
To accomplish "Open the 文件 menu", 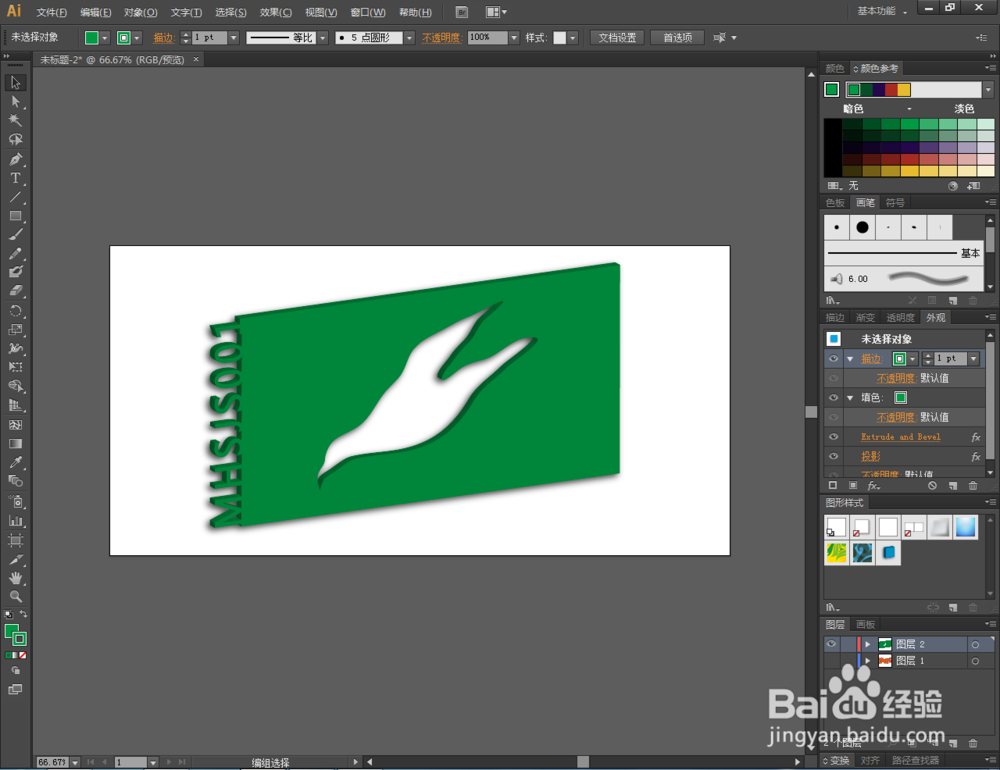I will click(x=52, y=13).
